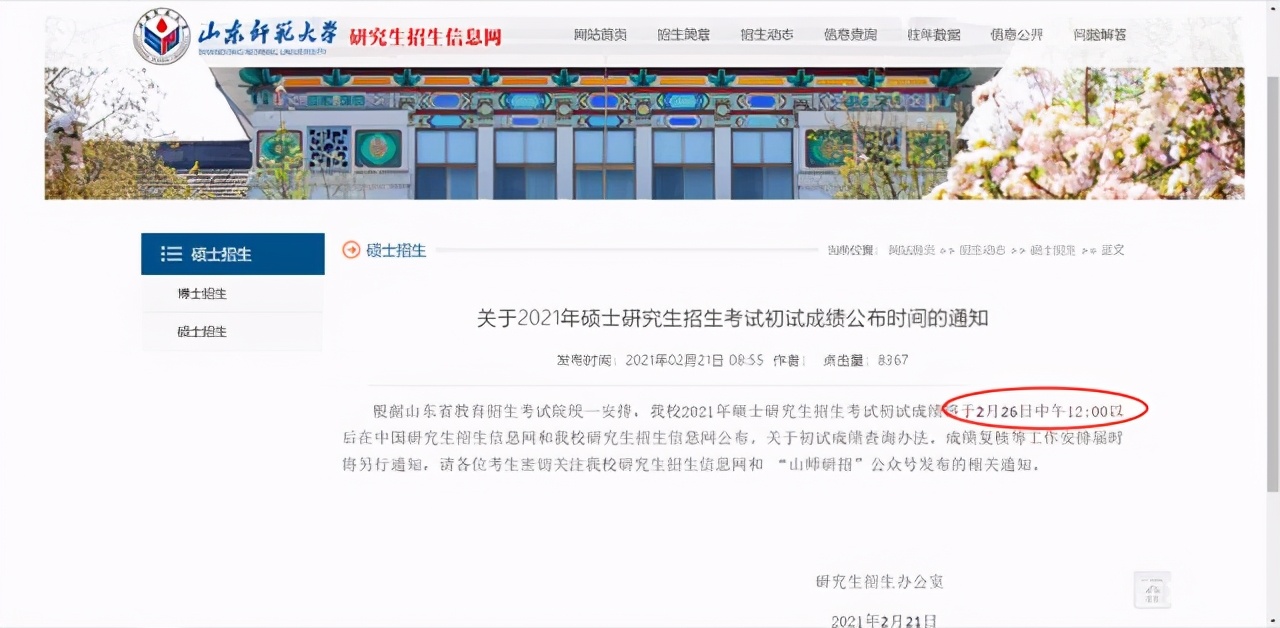The height and width of the screenshot is (628, 1280).
Task: Open the "问题解答" navigation item
Action: [1099, 33]
